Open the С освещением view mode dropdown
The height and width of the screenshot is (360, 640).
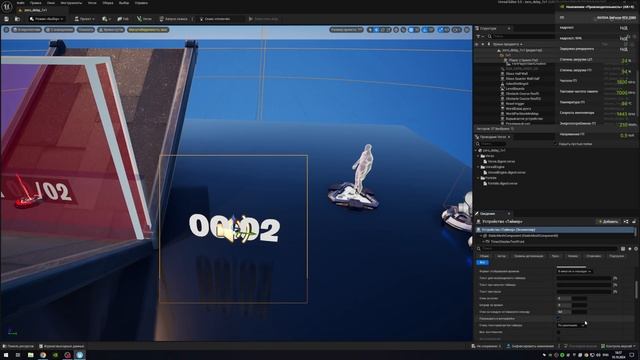60,30
